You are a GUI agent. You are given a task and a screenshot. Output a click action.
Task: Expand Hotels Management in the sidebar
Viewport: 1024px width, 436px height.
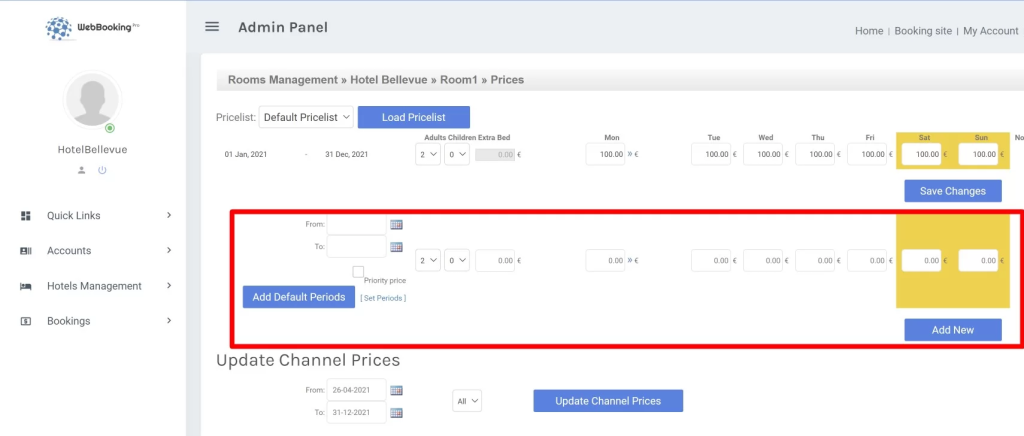pos(96,286)
